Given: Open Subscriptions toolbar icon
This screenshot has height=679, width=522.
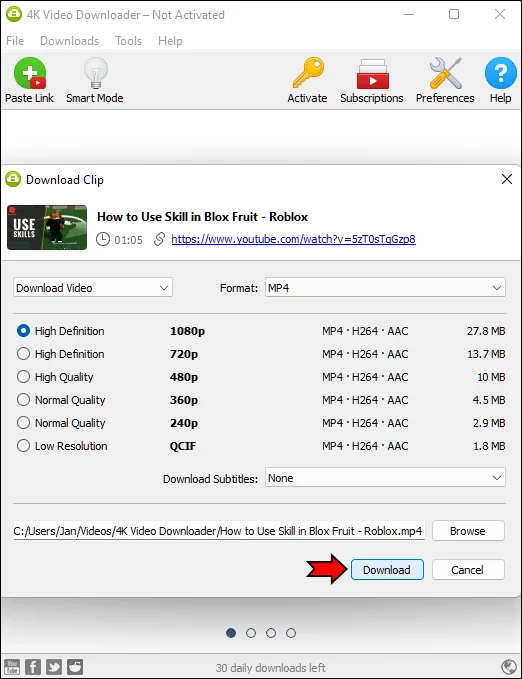Looking at the screenshot, I should coord(372,74).
